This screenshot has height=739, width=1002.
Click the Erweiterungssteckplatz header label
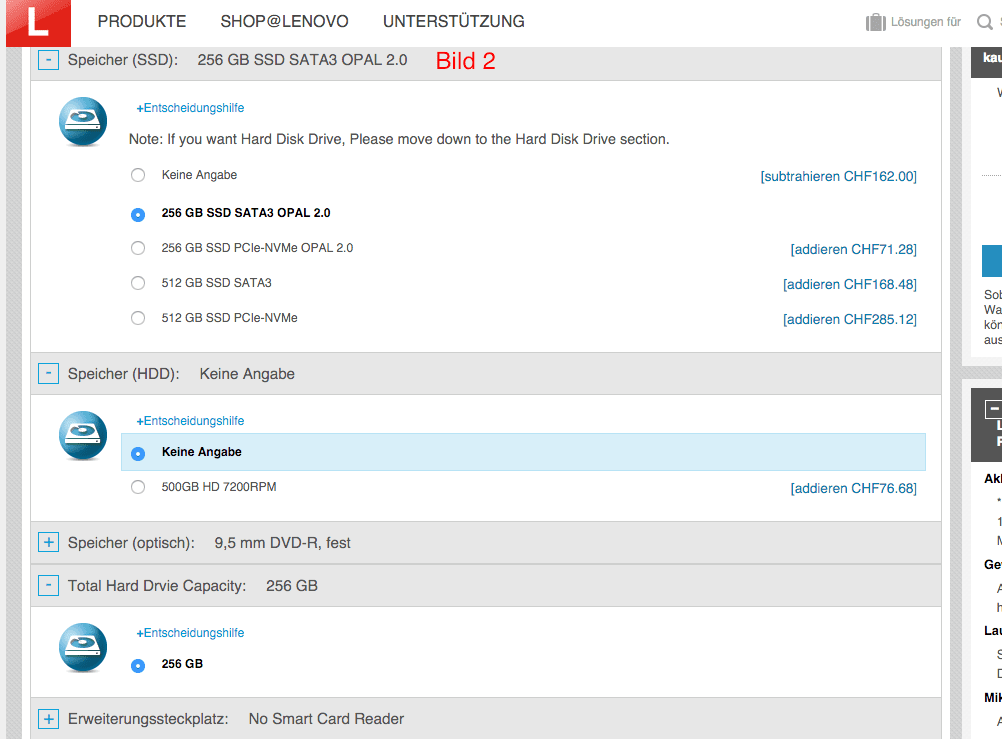[x=148, y=719]
